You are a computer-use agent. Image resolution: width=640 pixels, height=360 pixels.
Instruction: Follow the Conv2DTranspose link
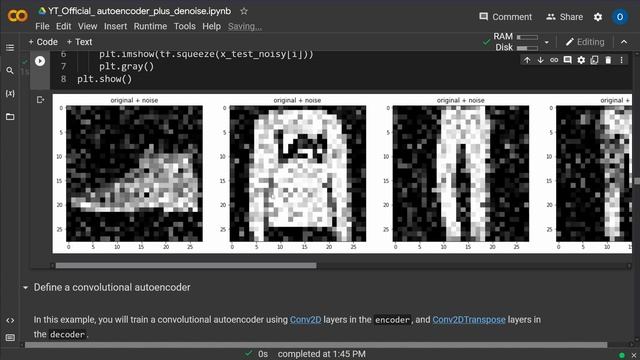[x=469, y=320]
